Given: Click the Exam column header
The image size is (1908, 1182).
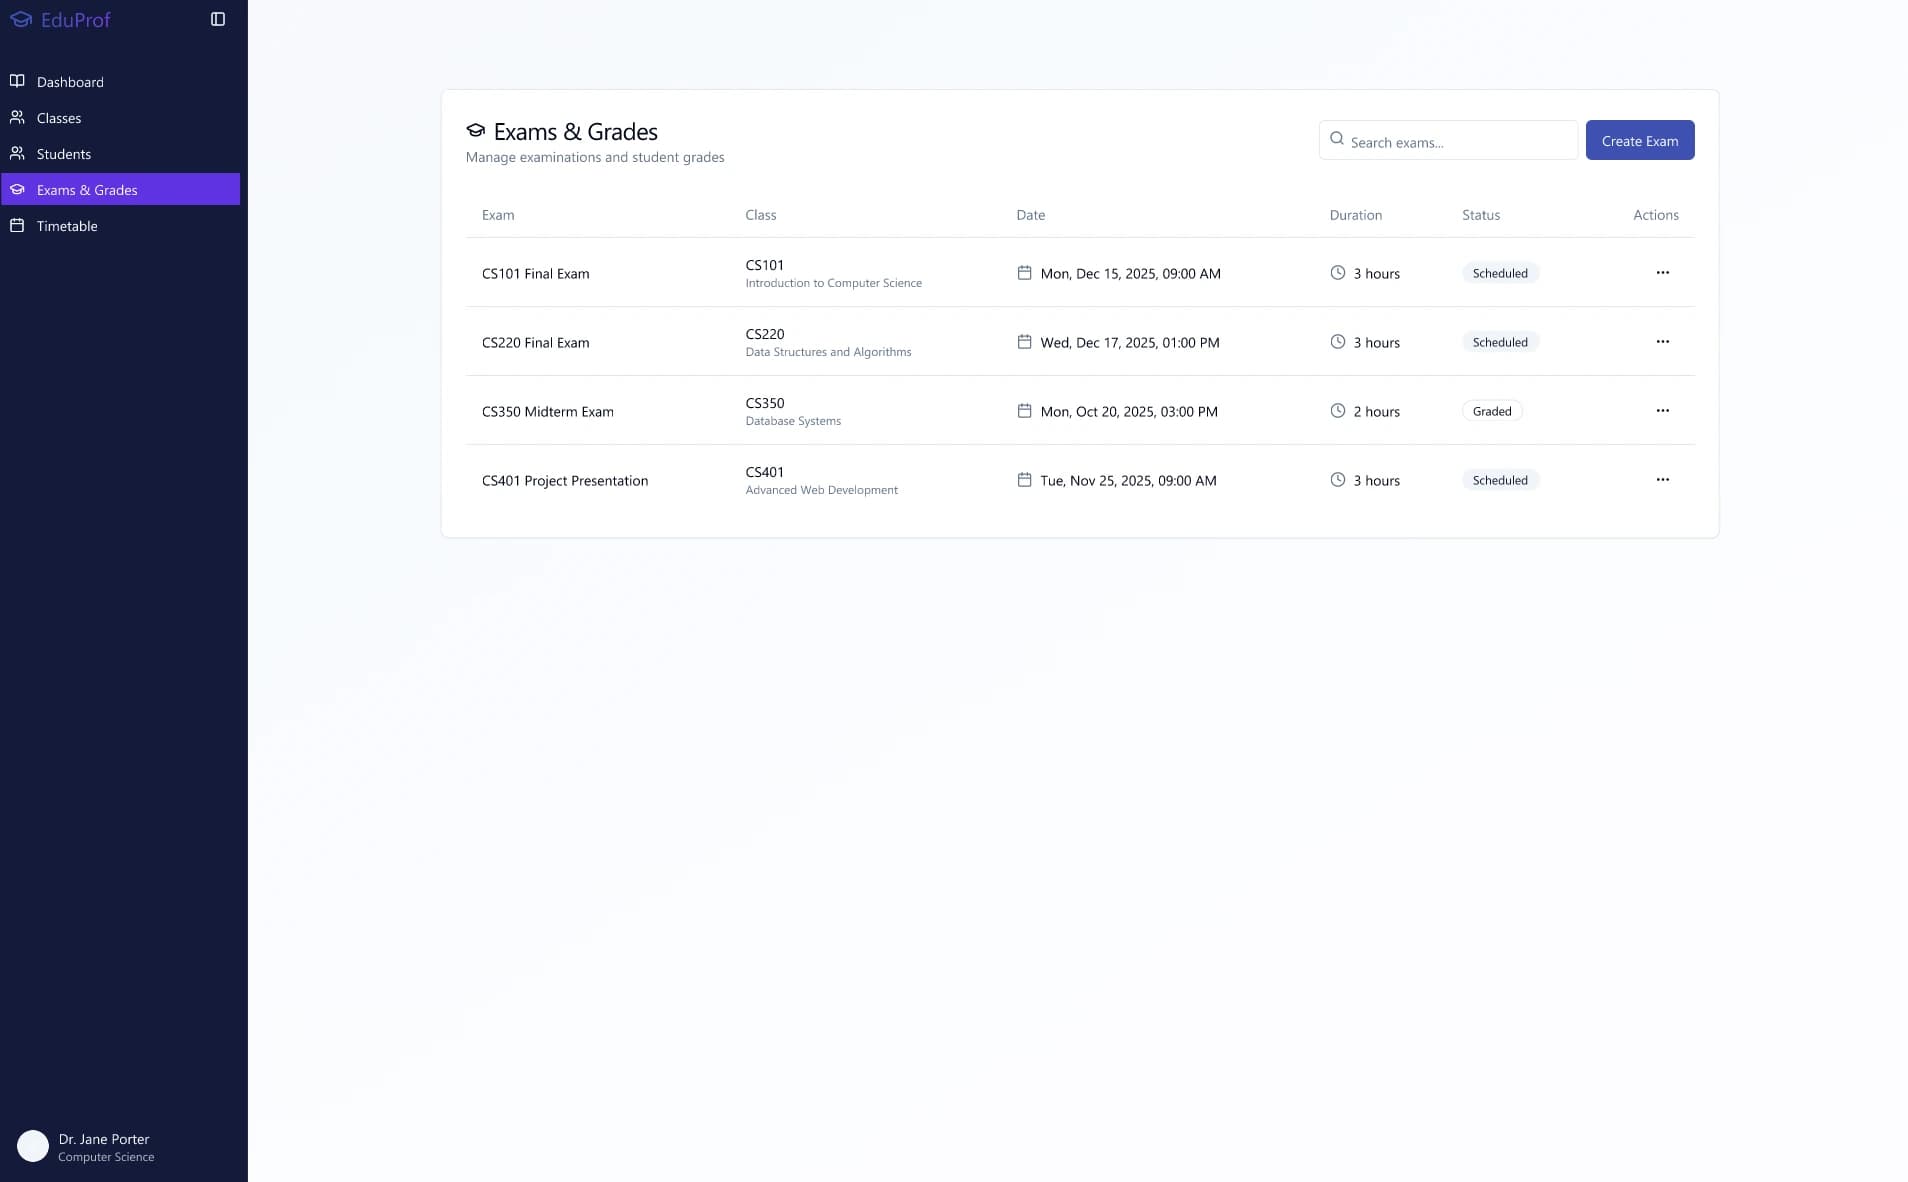Looking at the screenshot, I should point(498,215).
